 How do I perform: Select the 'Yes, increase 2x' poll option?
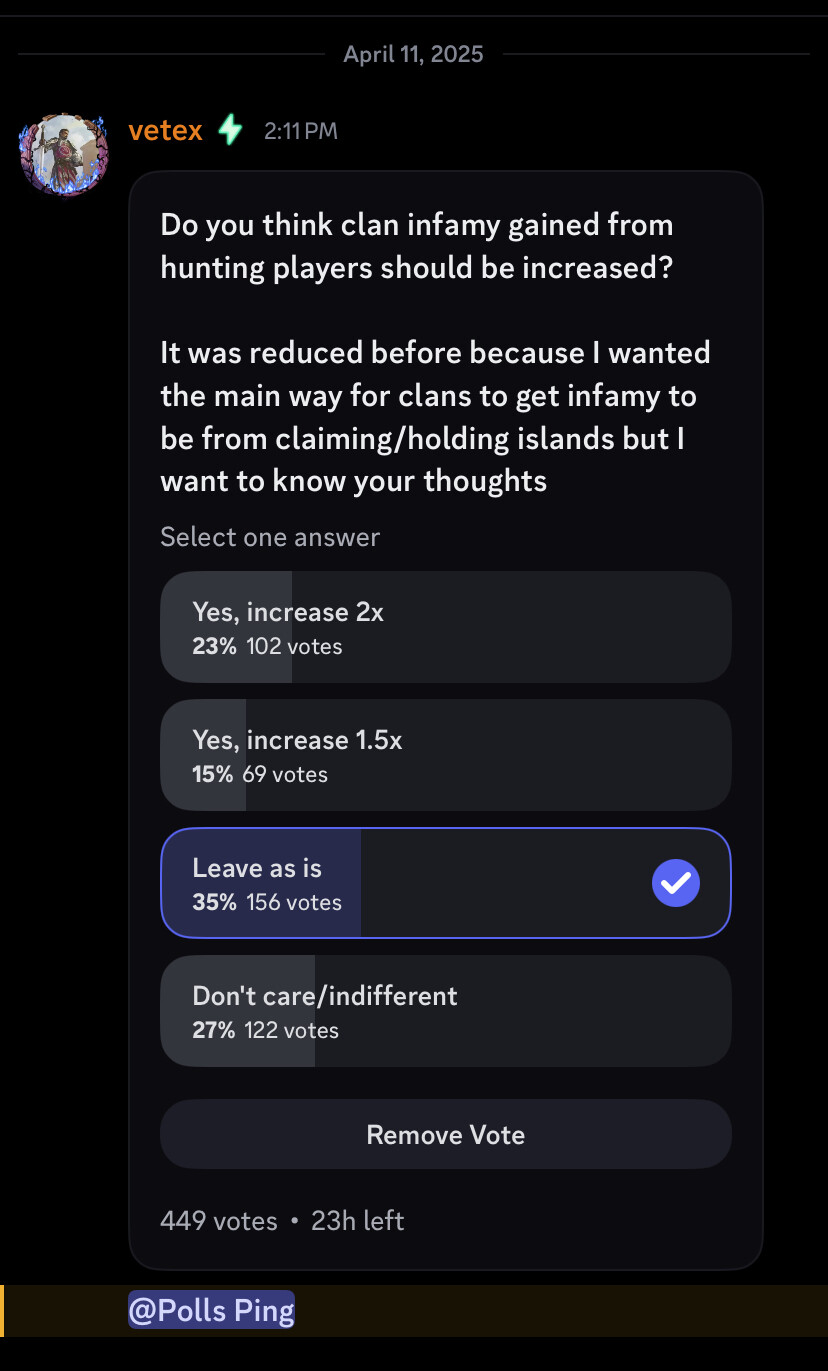pyautogui.click(x=446, y=627)
